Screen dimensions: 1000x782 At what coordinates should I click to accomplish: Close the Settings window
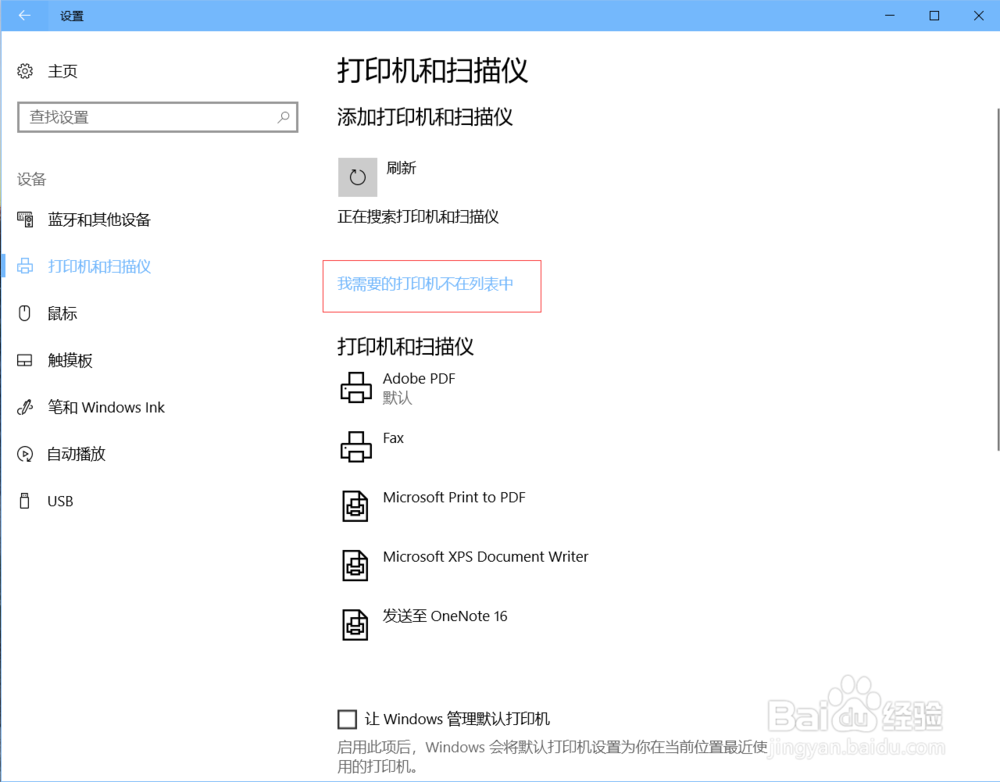pyautogui.click(x=978, y=15)
